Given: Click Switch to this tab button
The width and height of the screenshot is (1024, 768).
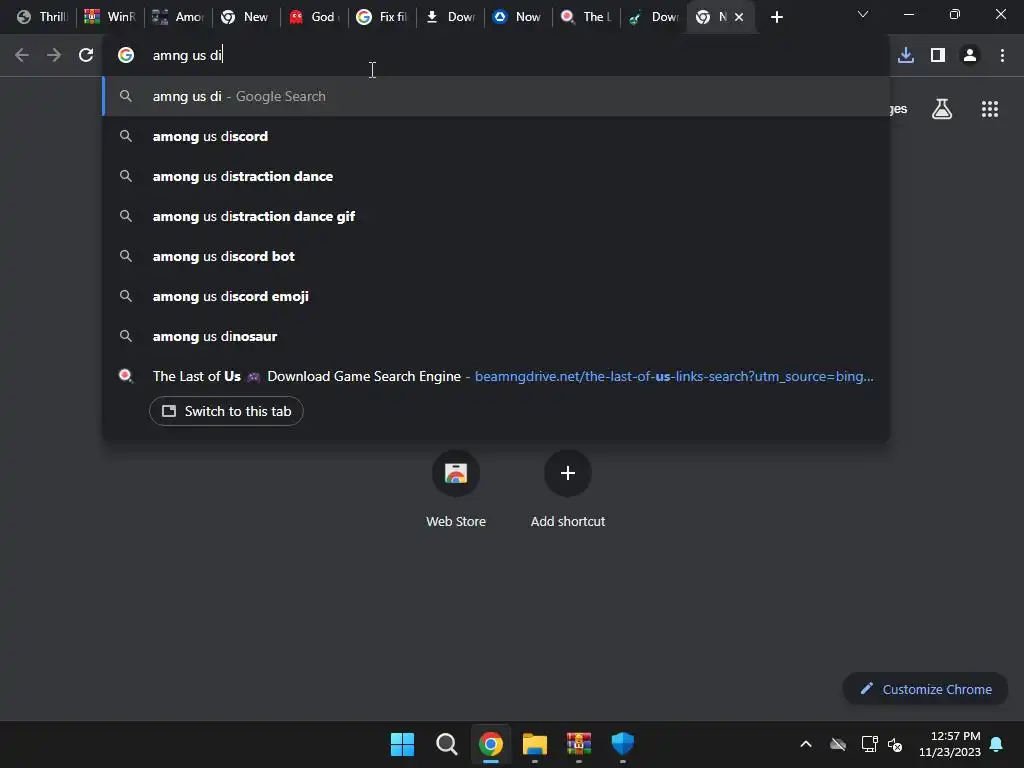Looking at the screenshot, I should pyautogui.click(x=226, y=411).
